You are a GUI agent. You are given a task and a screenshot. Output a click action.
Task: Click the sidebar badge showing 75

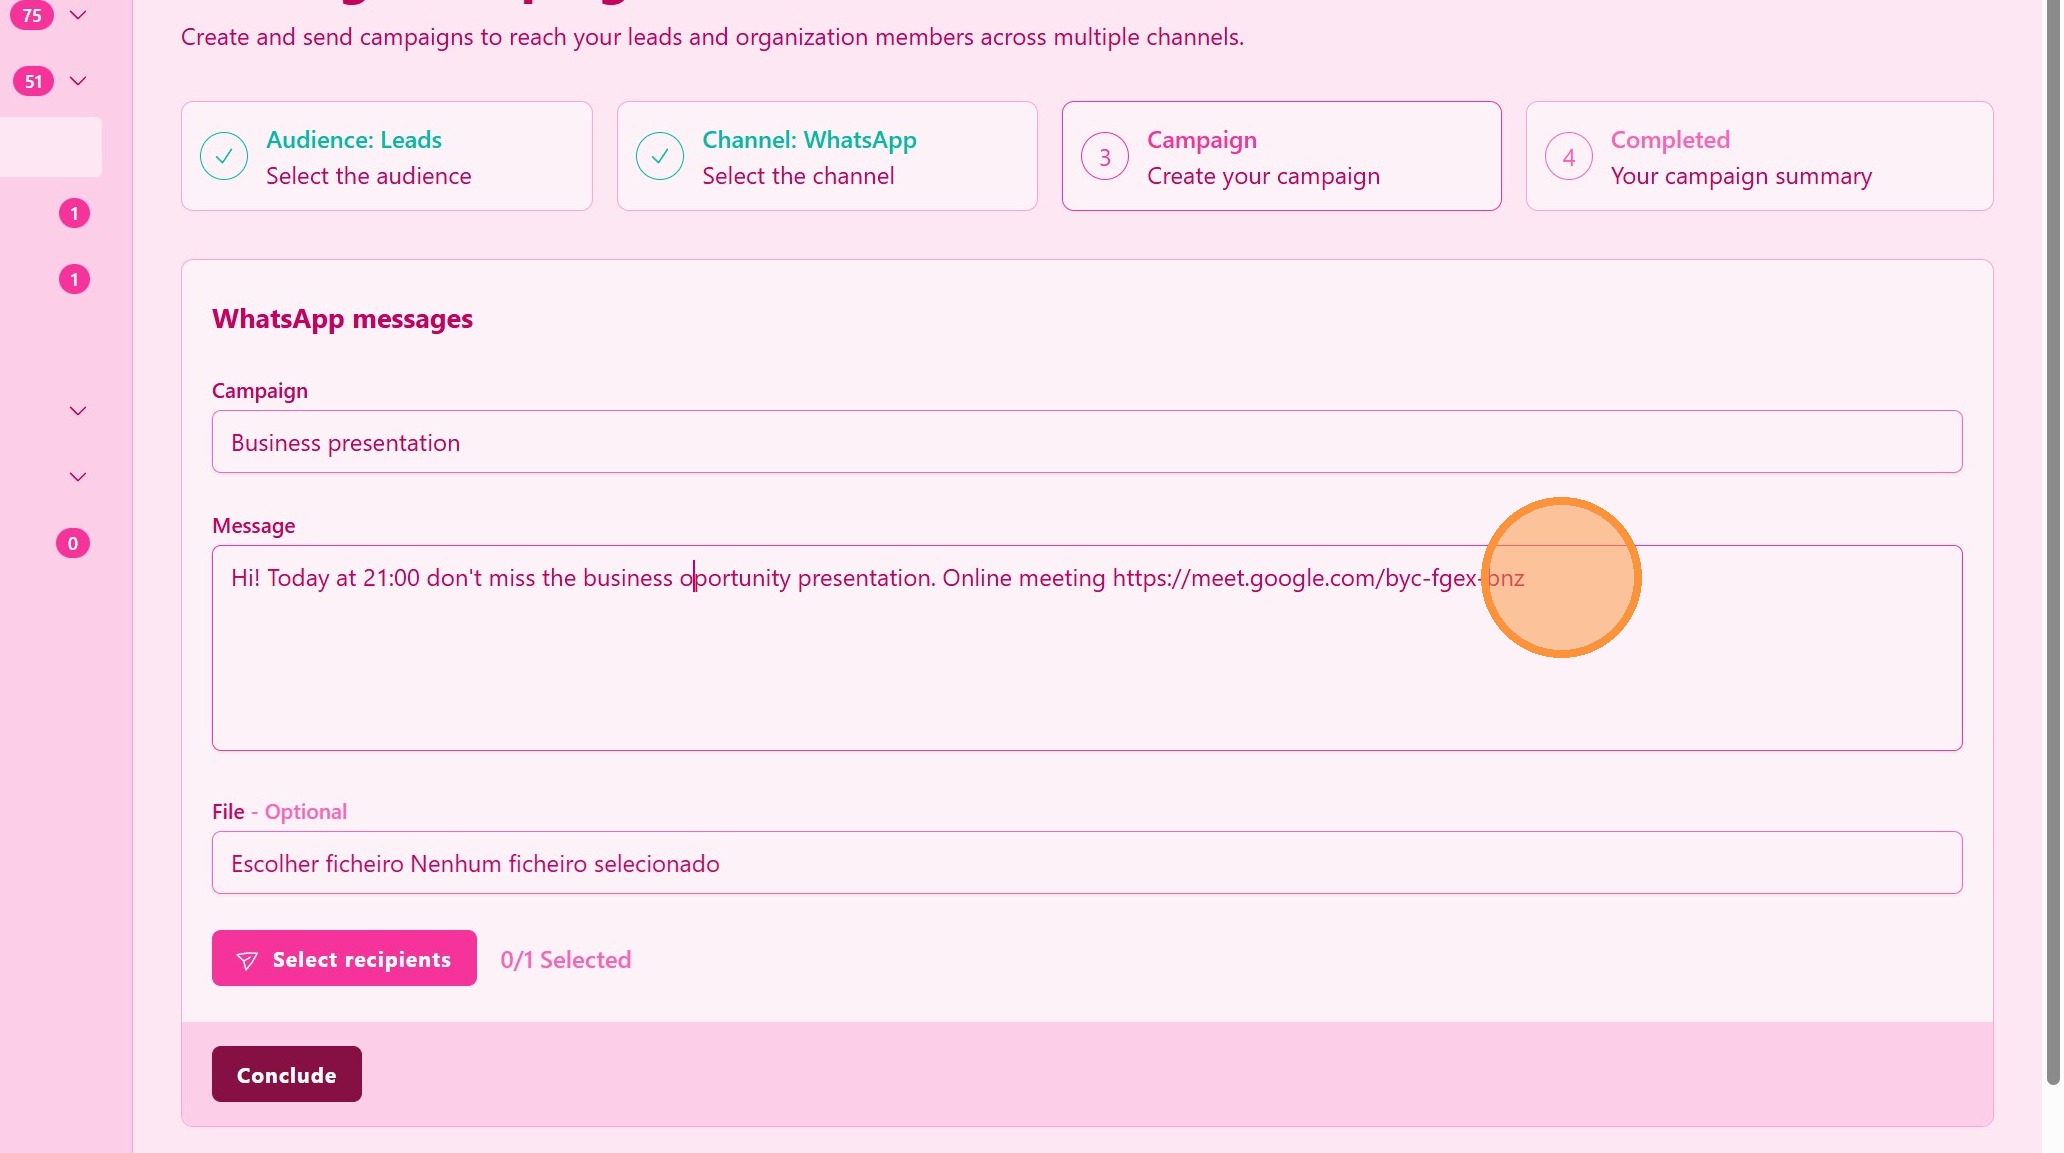click(32, 15)
